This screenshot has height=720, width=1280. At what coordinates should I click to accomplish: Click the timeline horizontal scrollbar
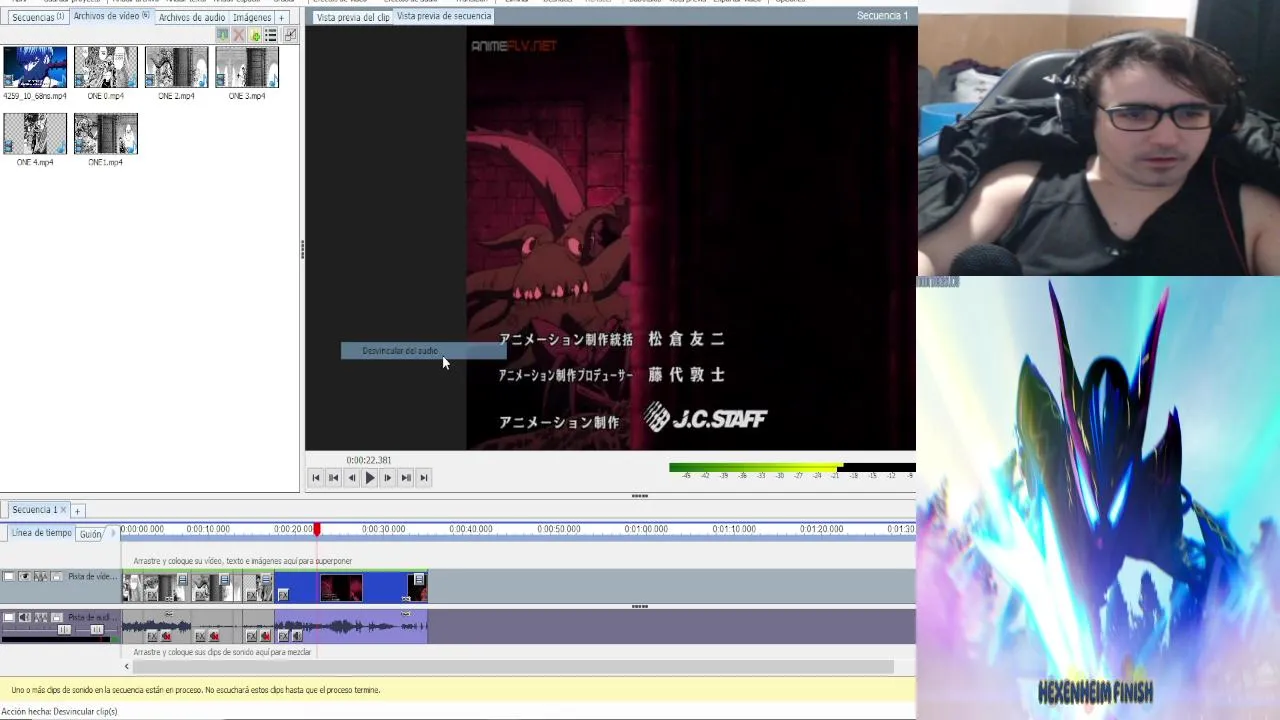(513, 666)
